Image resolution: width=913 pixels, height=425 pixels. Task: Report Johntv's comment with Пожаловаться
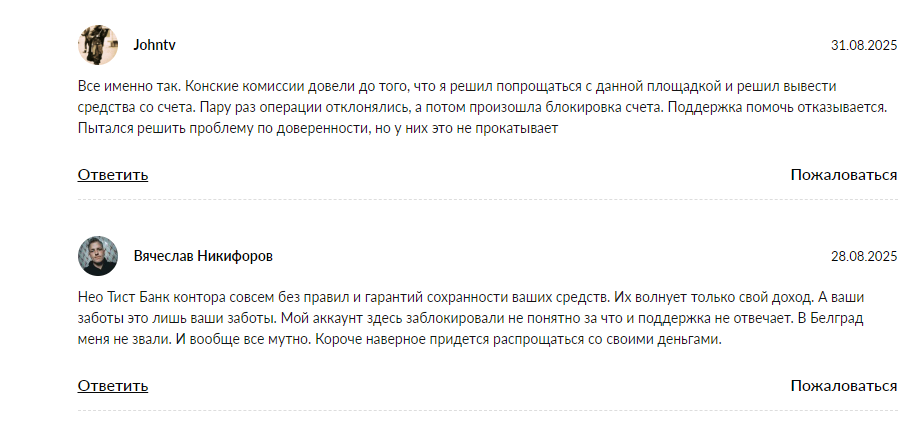(843, 175)
